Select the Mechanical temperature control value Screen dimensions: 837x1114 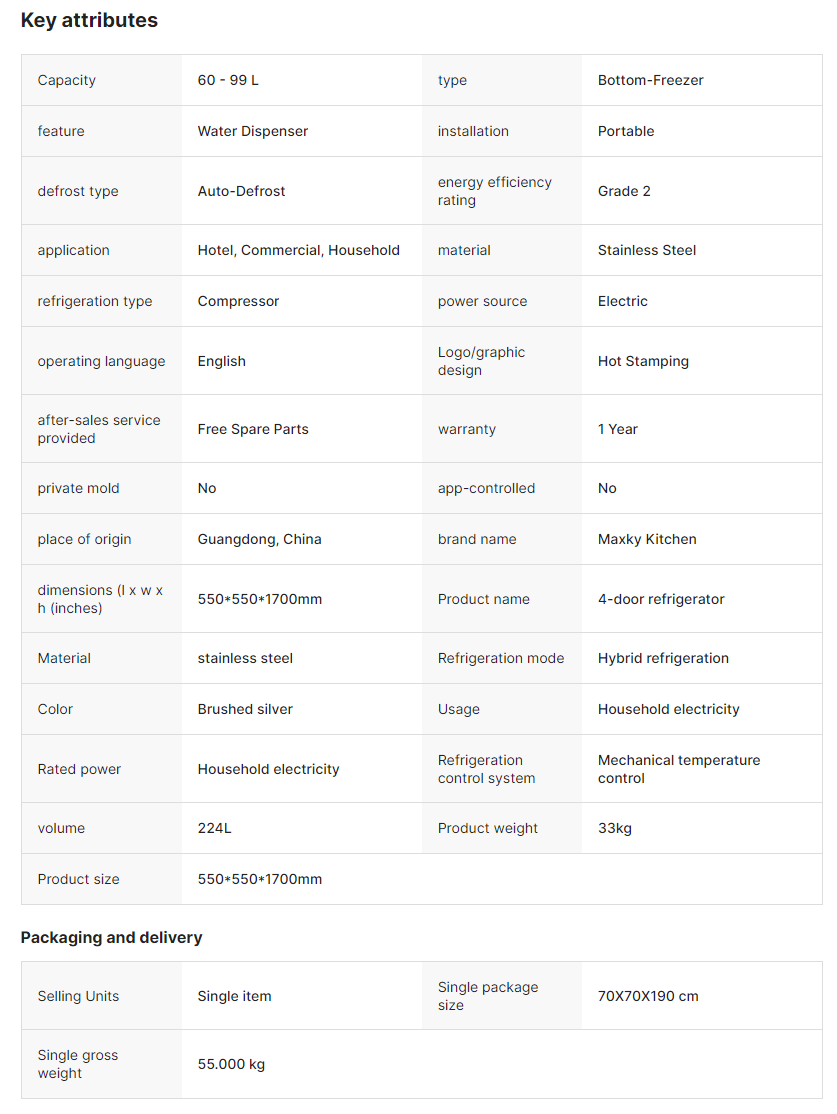678,769
